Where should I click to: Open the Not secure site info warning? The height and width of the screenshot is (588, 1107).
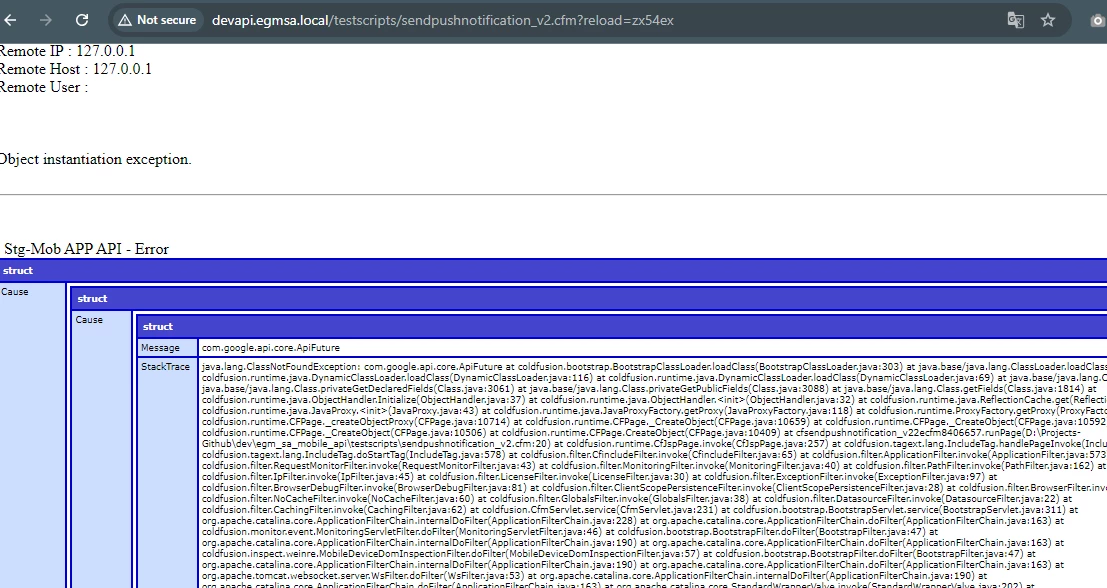tap(157, 20)
